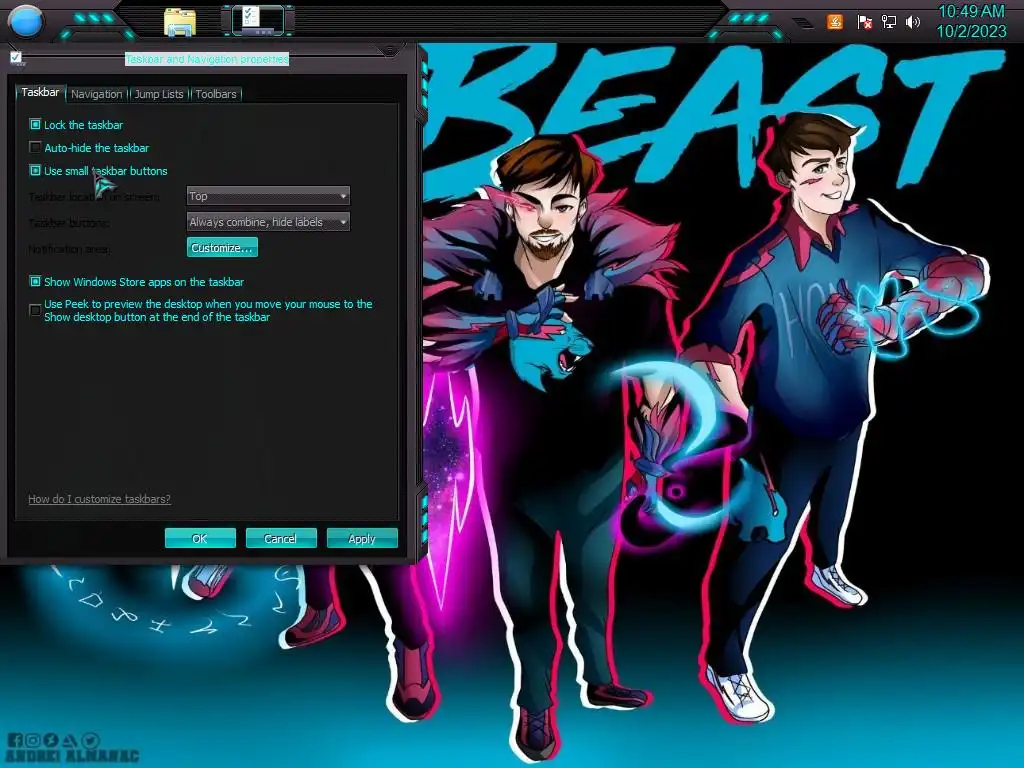Open the 'Always combine, hide labels' dropdown
Image resolution: width=1024 pixels, height=768 pixels.
point(268,222)
